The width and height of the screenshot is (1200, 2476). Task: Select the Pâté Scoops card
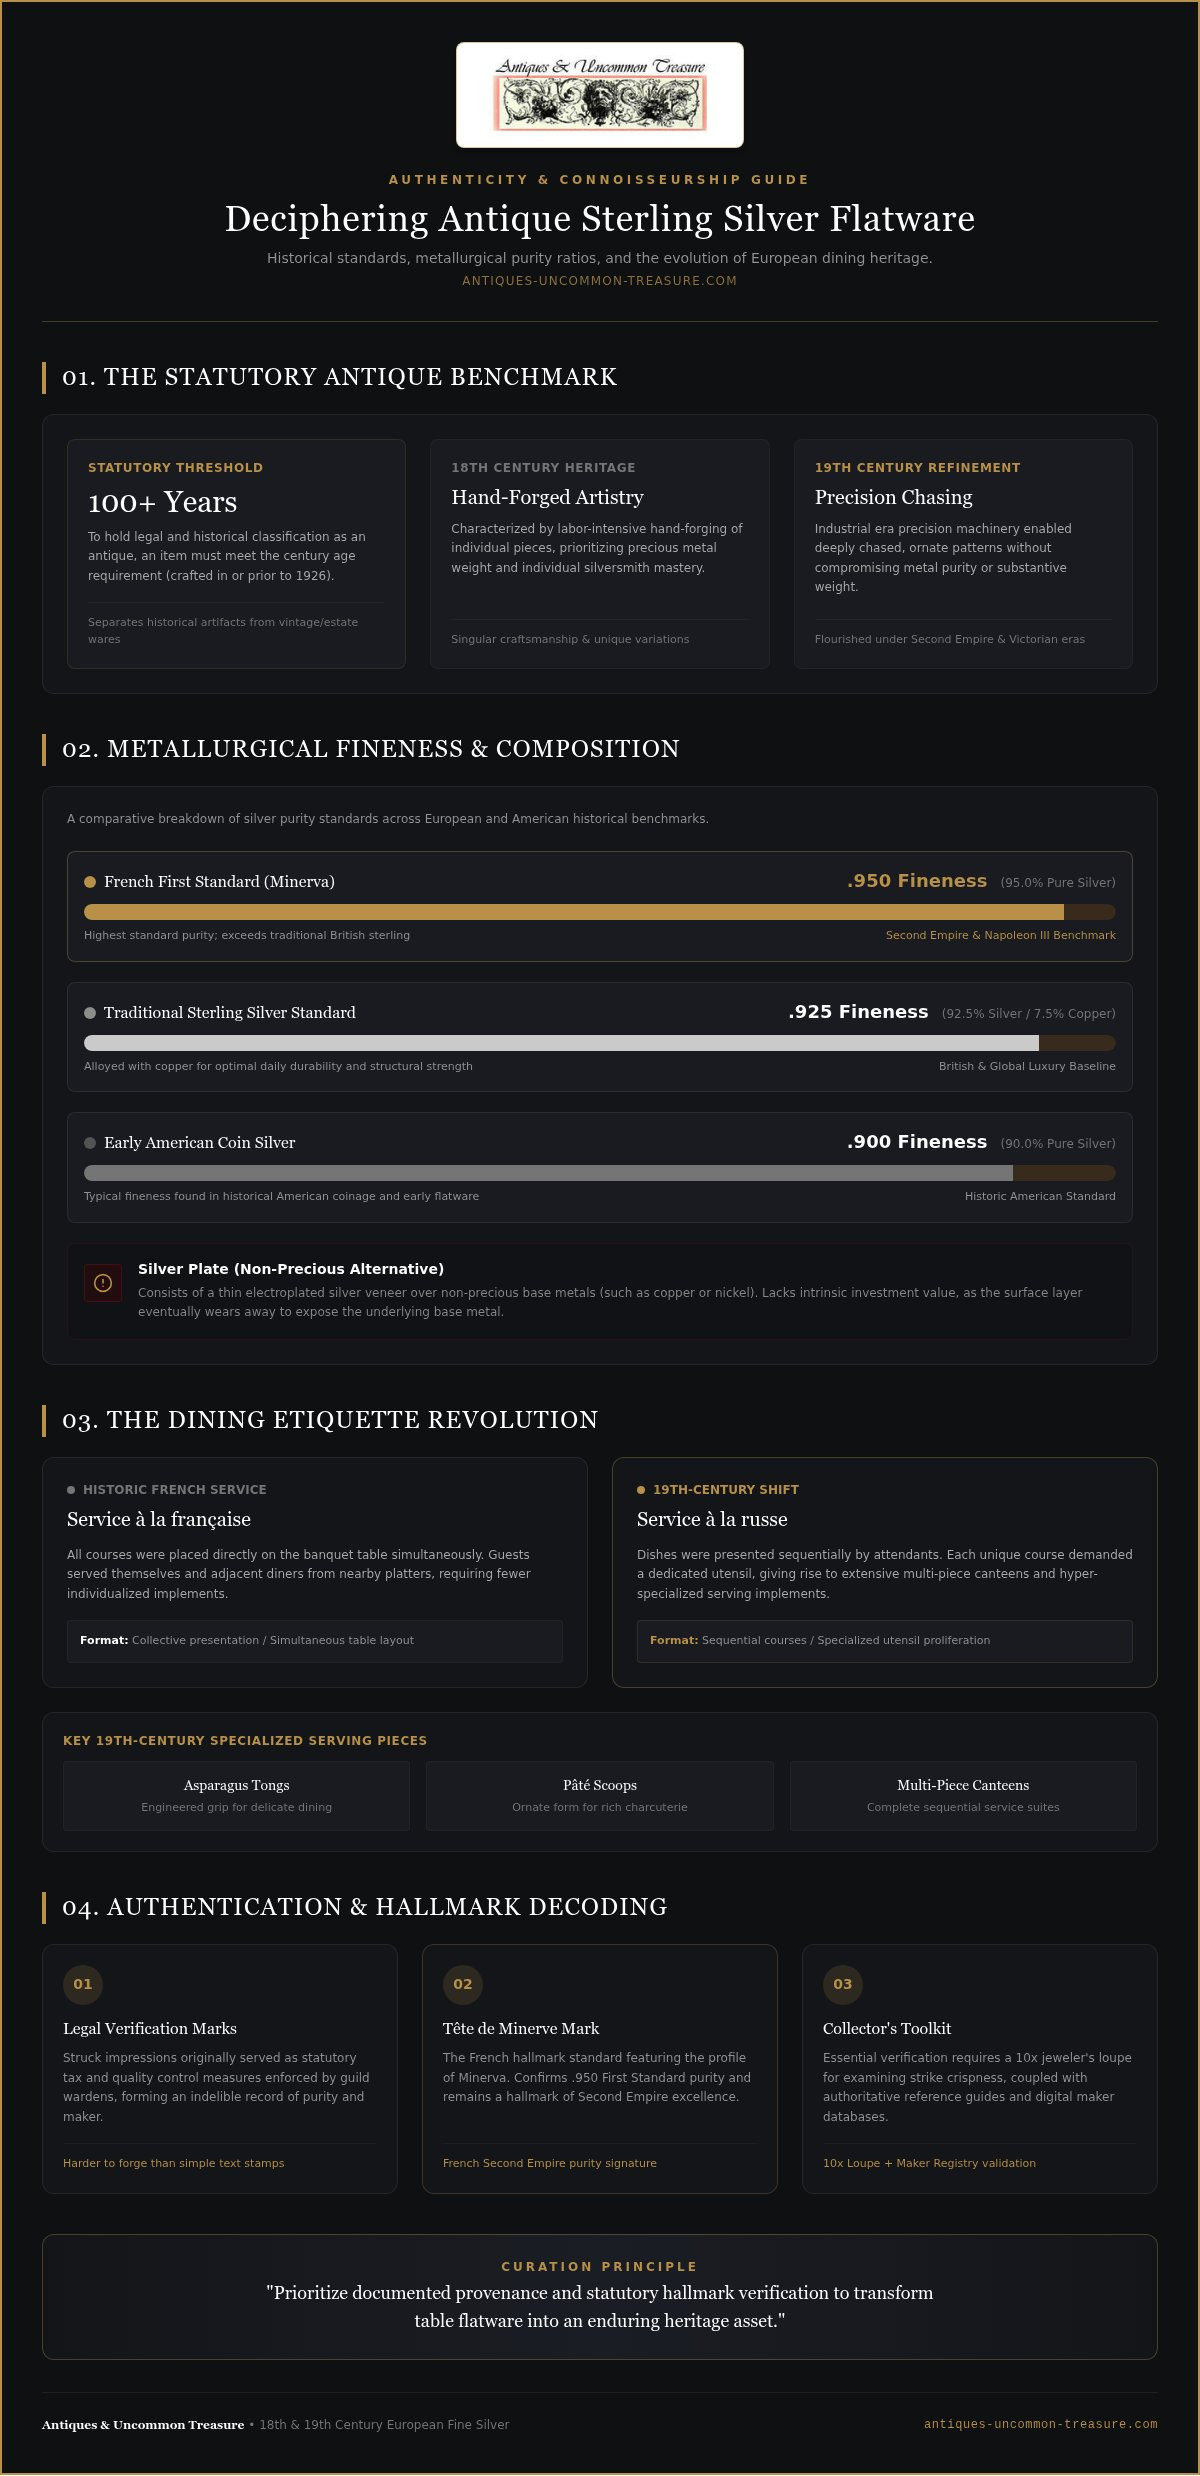[x=600, y=1796]
